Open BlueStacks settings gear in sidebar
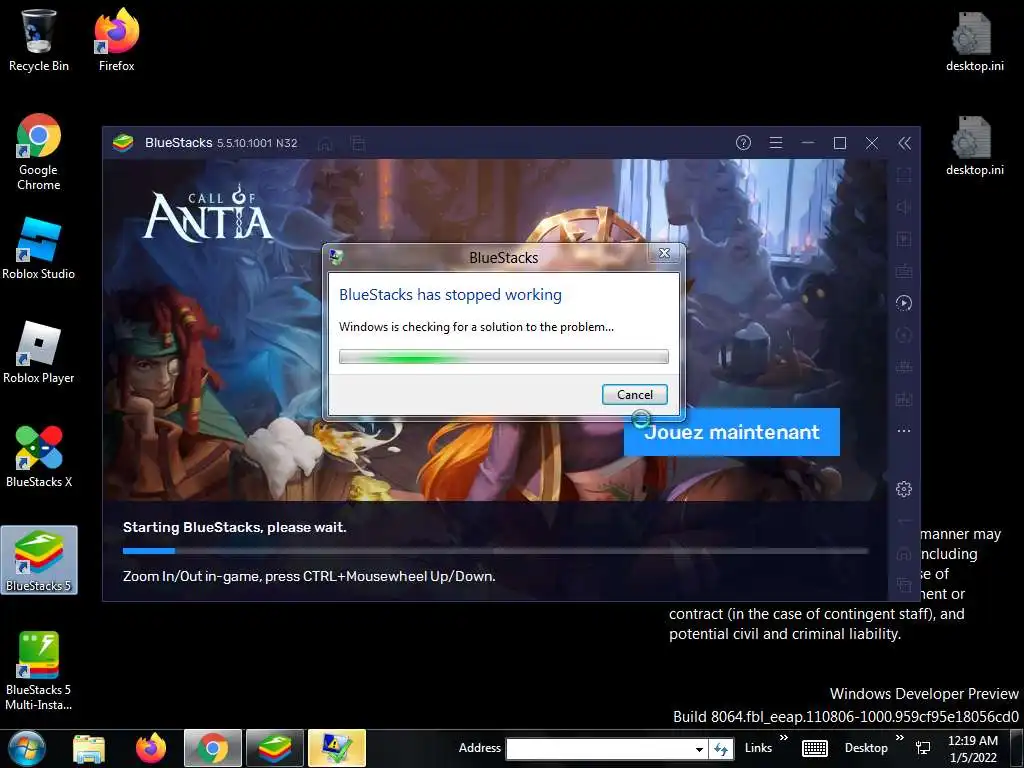The image size is (1024, 768). (x=904, y=489)
